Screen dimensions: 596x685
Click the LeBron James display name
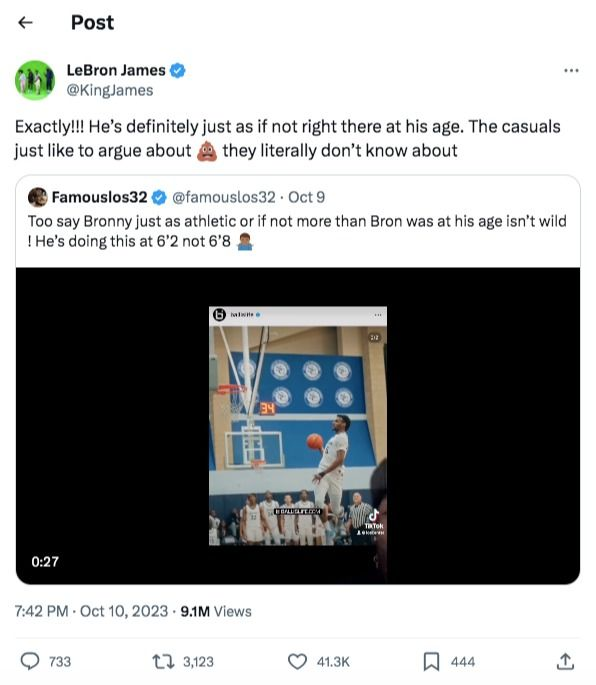[x=116, y=70]
